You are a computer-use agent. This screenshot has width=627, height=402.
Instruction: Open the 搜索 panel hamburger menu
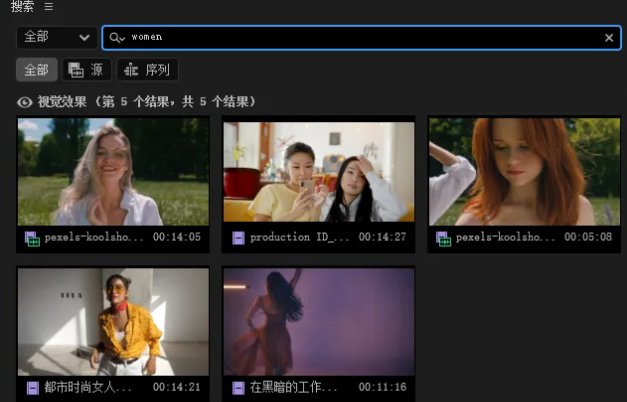coord(49,6)
